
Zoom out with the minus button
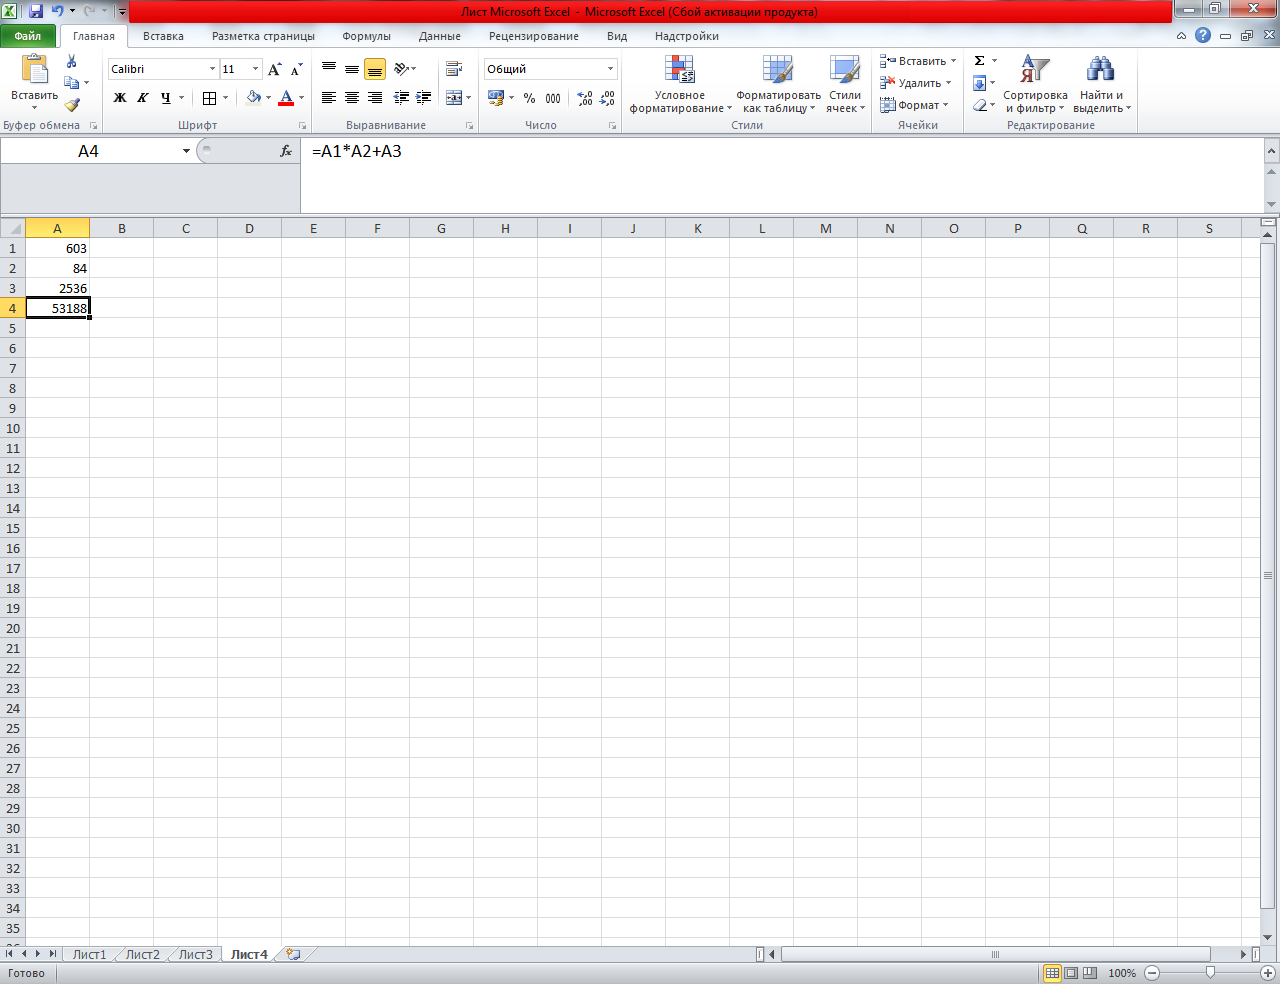click(1152, 973)
